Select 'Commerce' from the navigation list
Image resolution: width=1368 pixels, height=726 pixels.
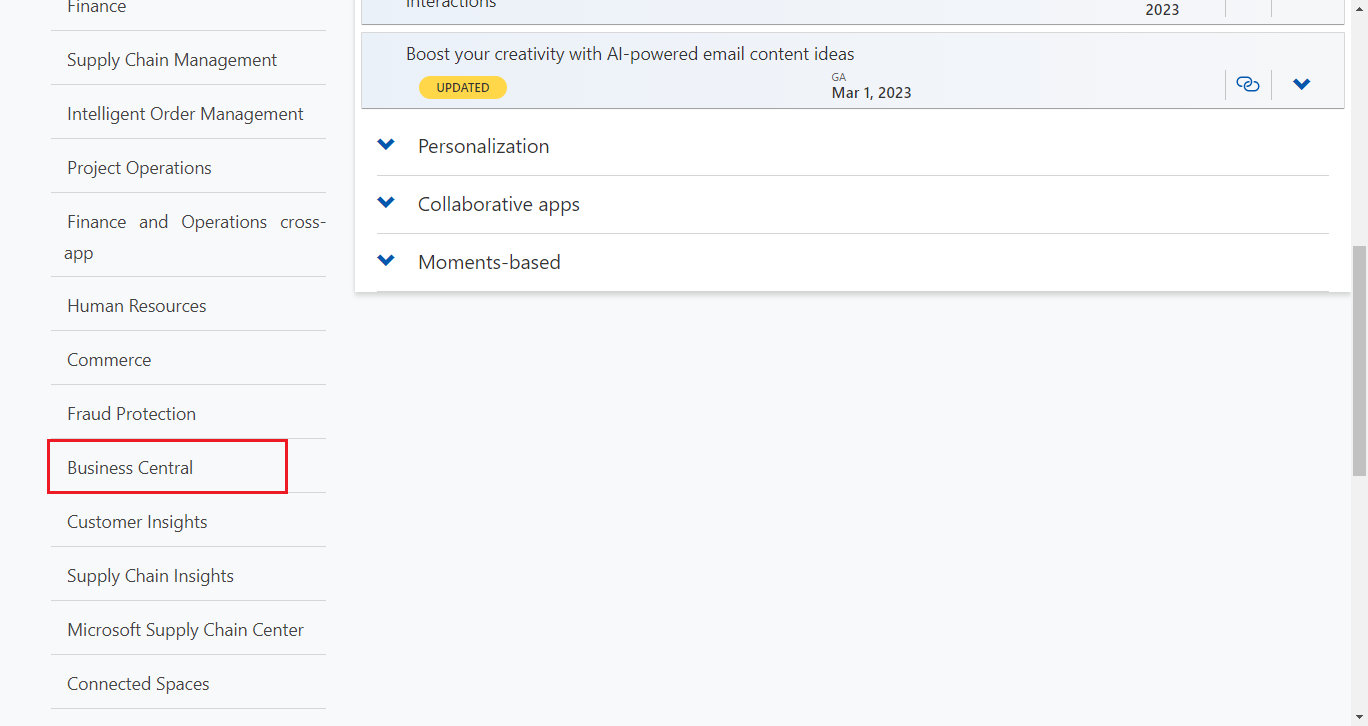click(109, 359)
